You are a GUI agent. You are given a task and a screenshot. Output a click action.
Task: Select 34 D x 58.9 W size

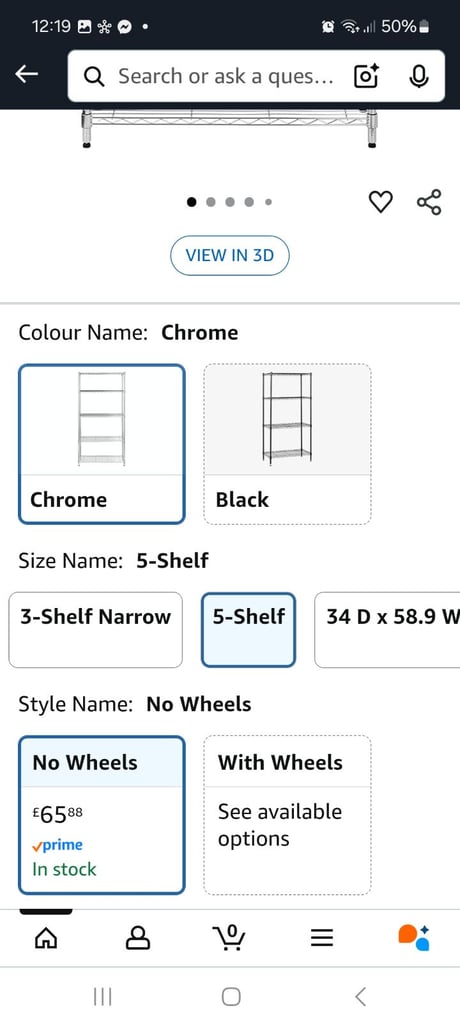[387, 630]
